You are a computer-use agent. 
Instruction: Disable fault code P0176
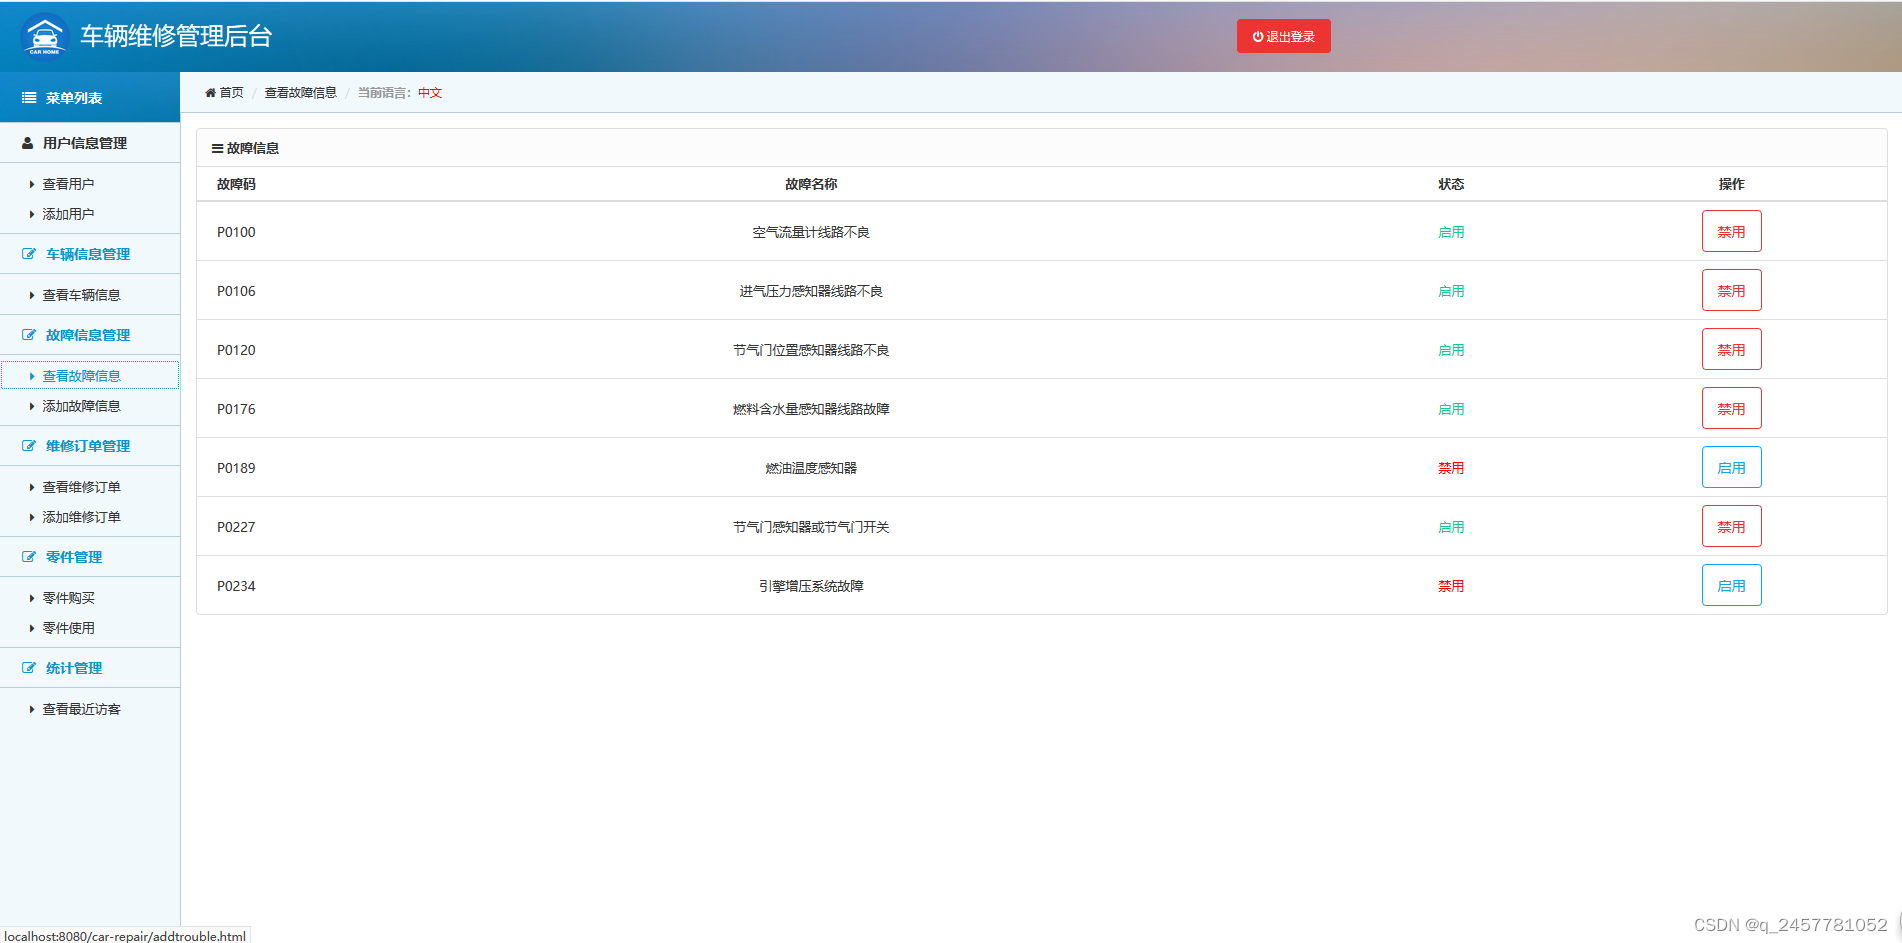1731,408
